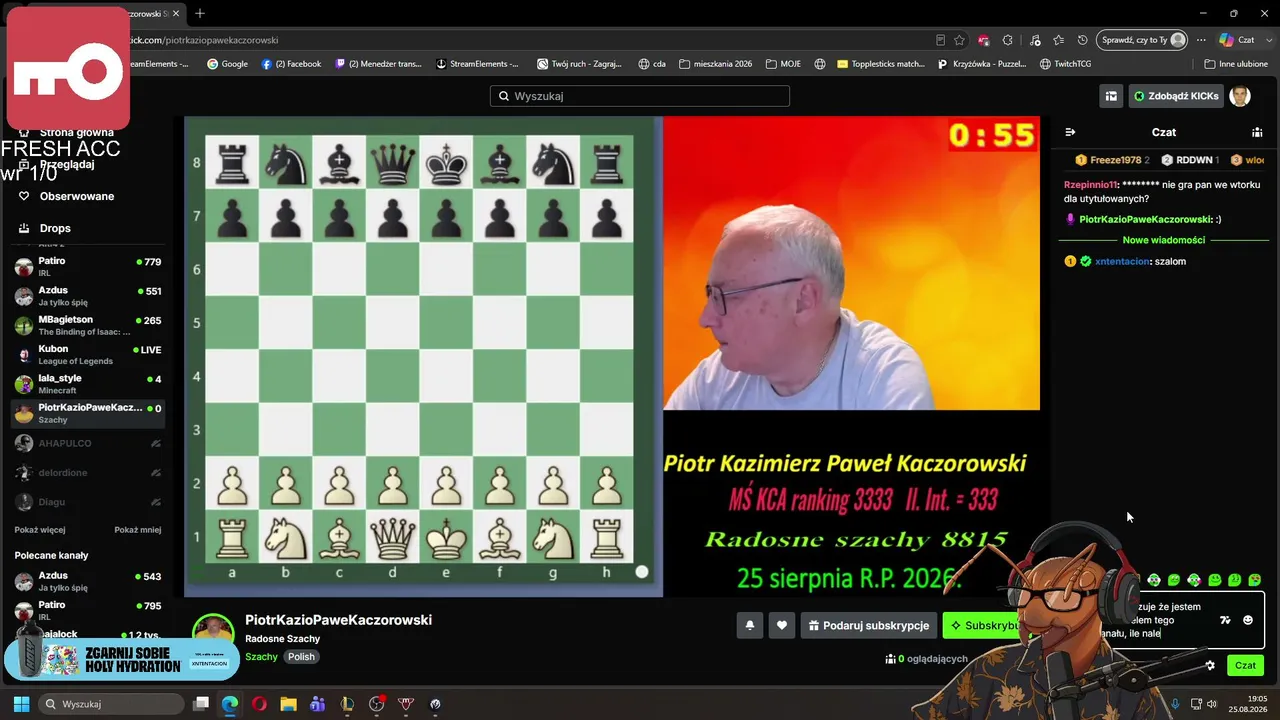Follow the channel with the heart button
This screenshot has width=1280, height=720.
click(782, 625)
